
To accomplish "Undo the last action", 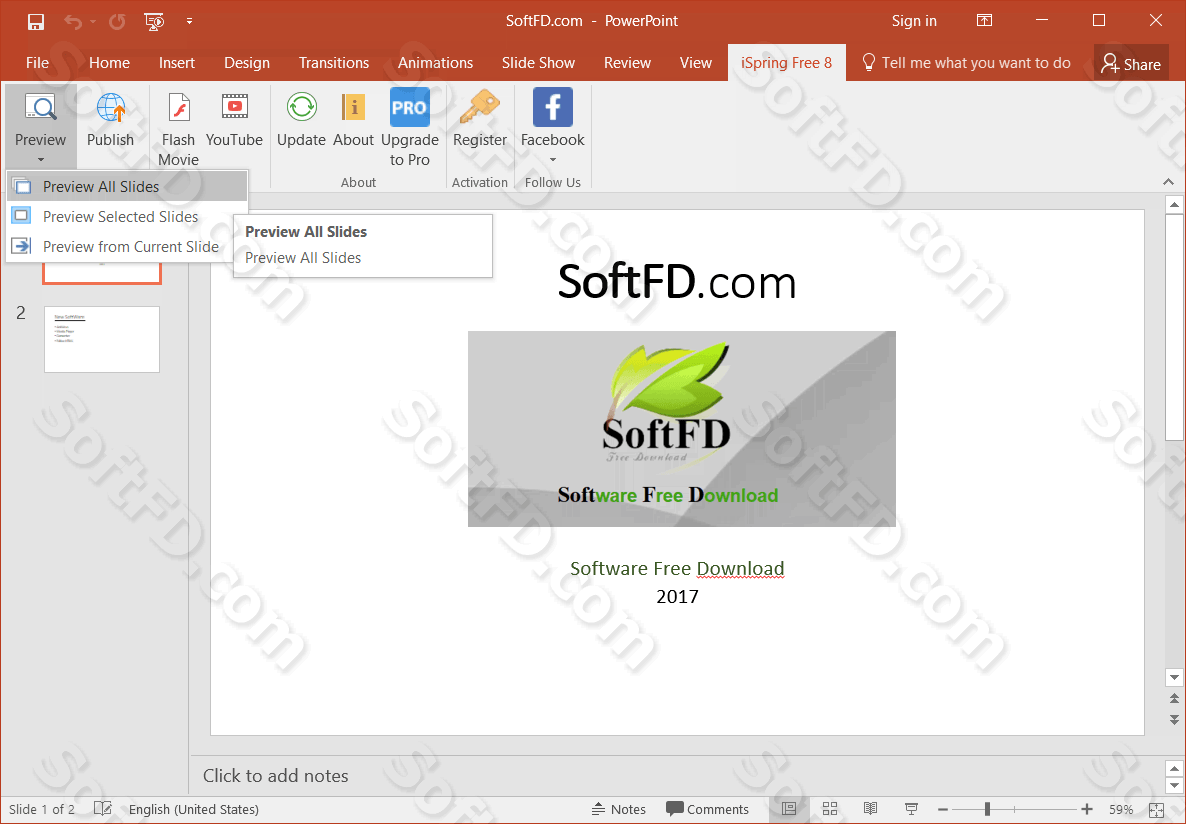I will (73, 21).
